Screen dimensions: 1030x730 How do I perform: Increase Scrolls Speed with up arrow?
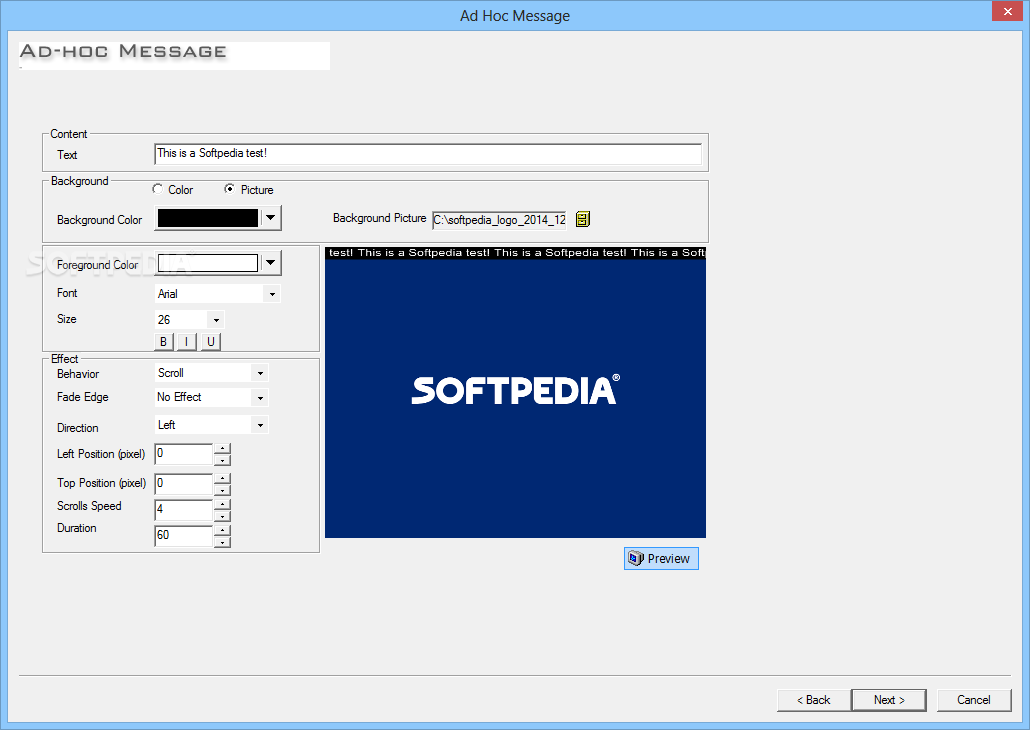point(223,504)
